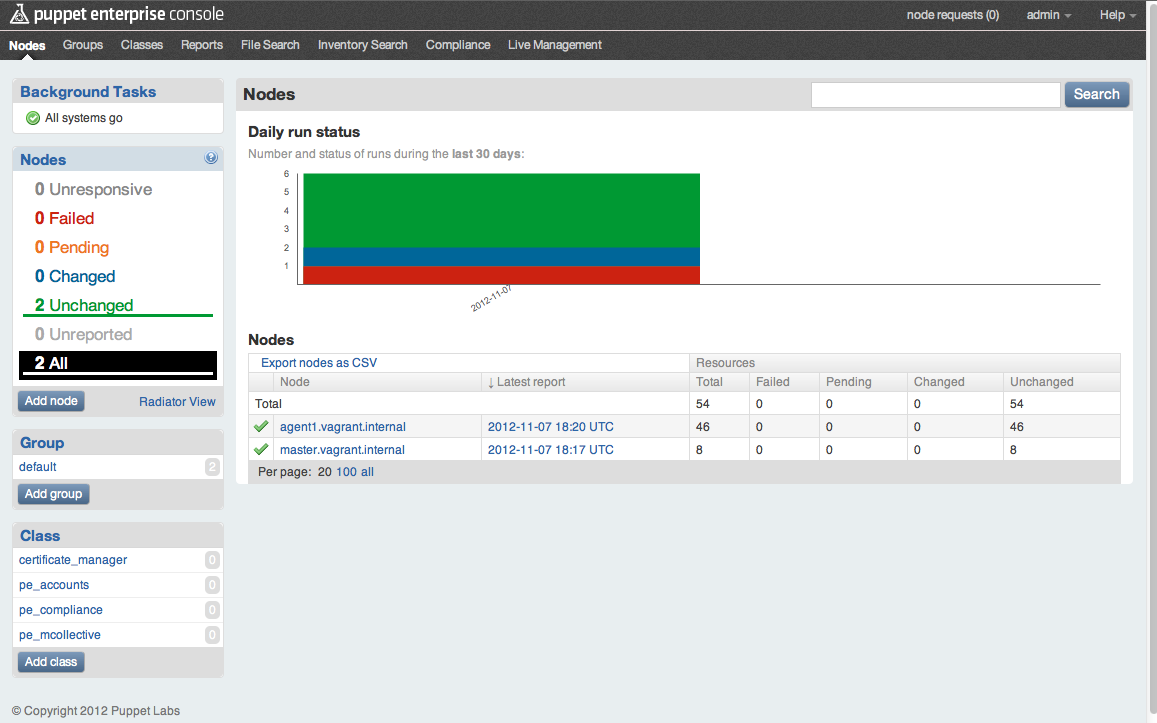Focus the node search input field

[936, 94]
